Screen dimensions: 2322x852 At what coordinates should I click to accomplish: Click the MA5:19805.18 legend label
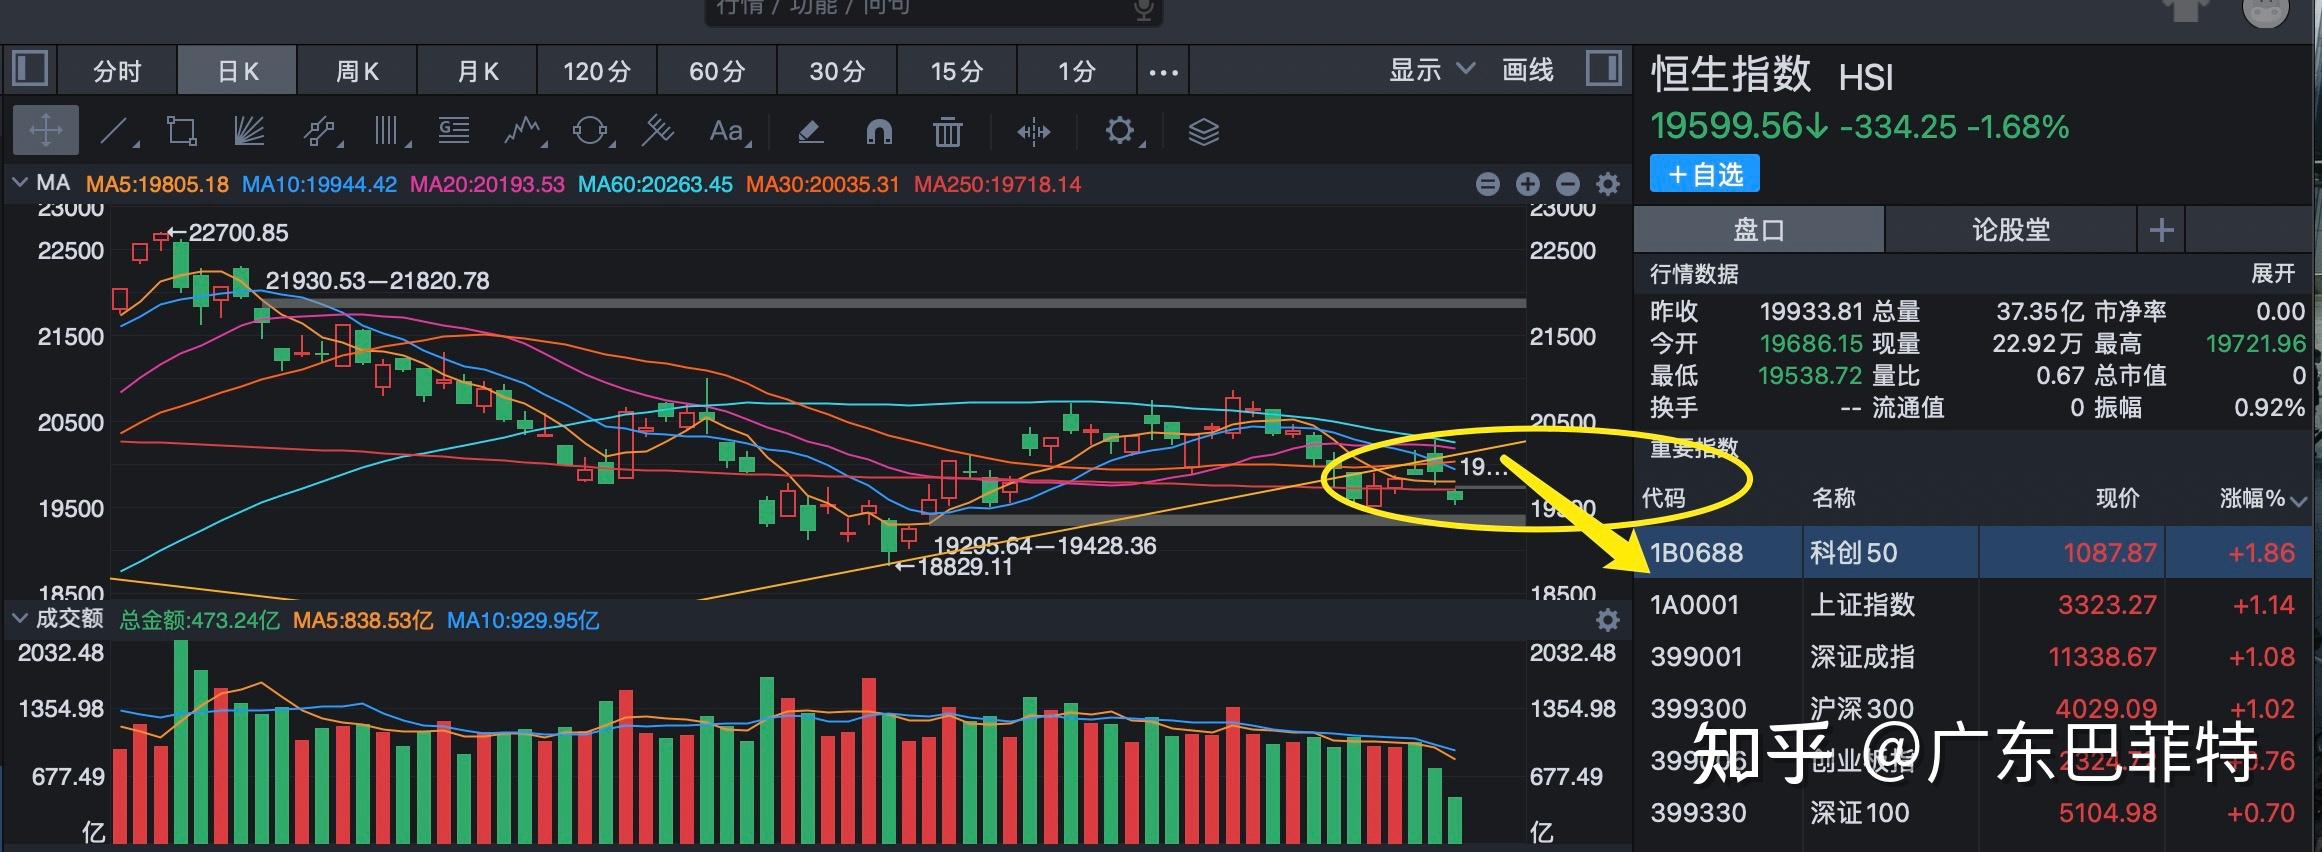(x=157, y=185)
